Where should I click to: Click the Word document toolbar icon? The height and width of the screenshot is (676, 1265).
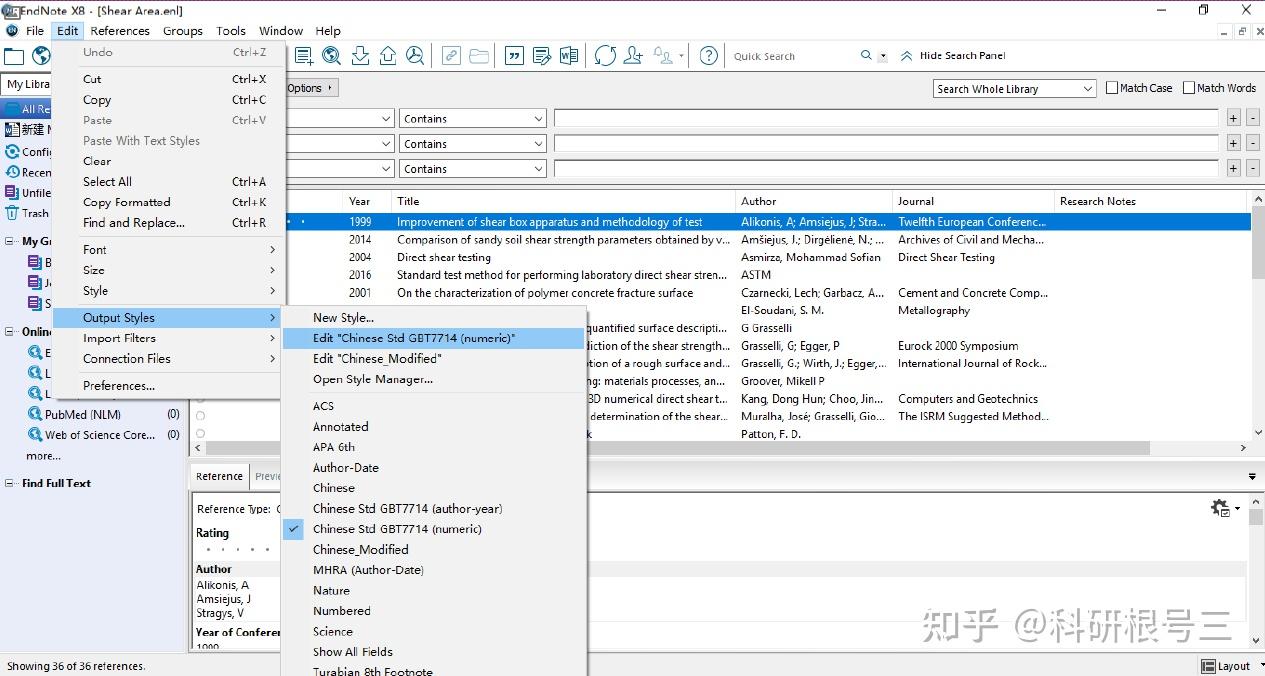569,56
